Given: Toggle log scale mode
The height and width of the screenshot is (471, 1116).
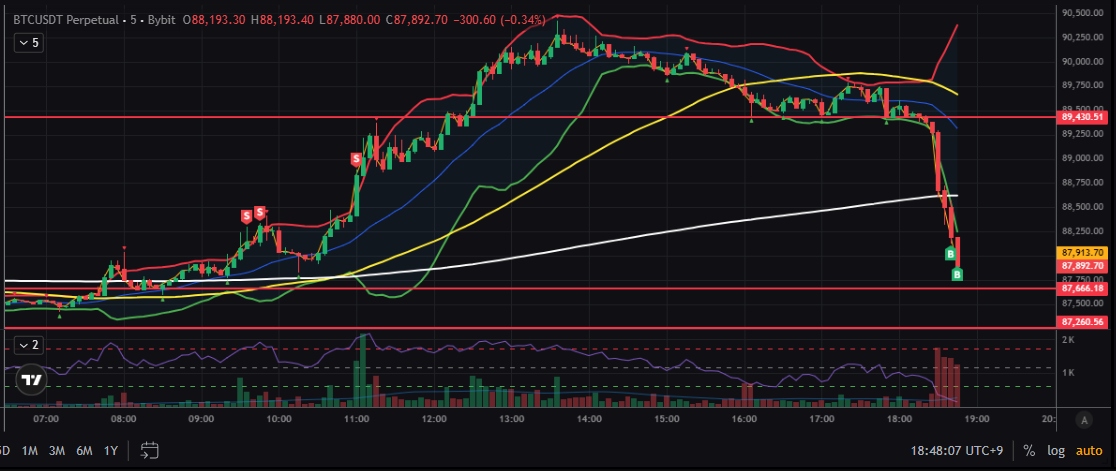Looking at the screenshot, I should click(x=1057, y=450).
